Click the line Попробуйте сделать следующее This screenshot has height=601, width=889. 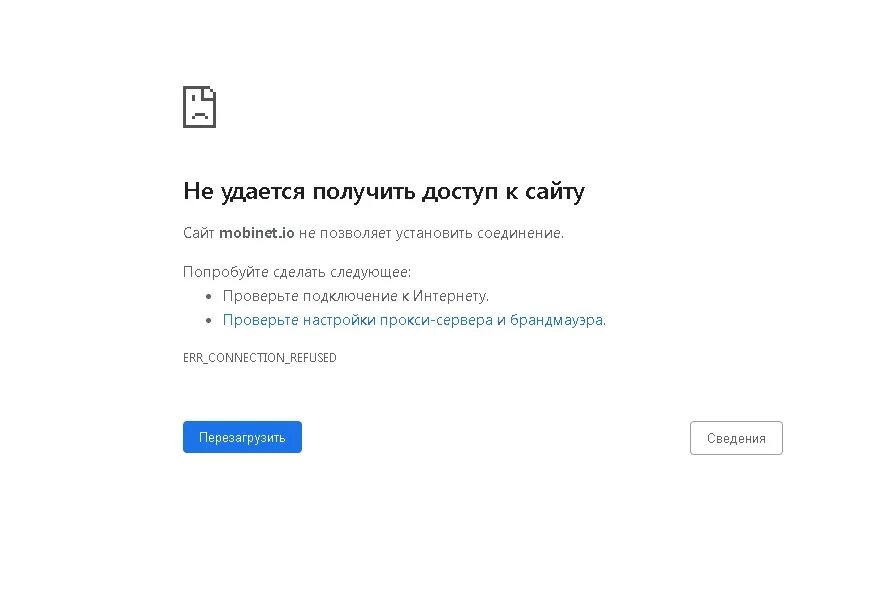click(x=296, y=270)
